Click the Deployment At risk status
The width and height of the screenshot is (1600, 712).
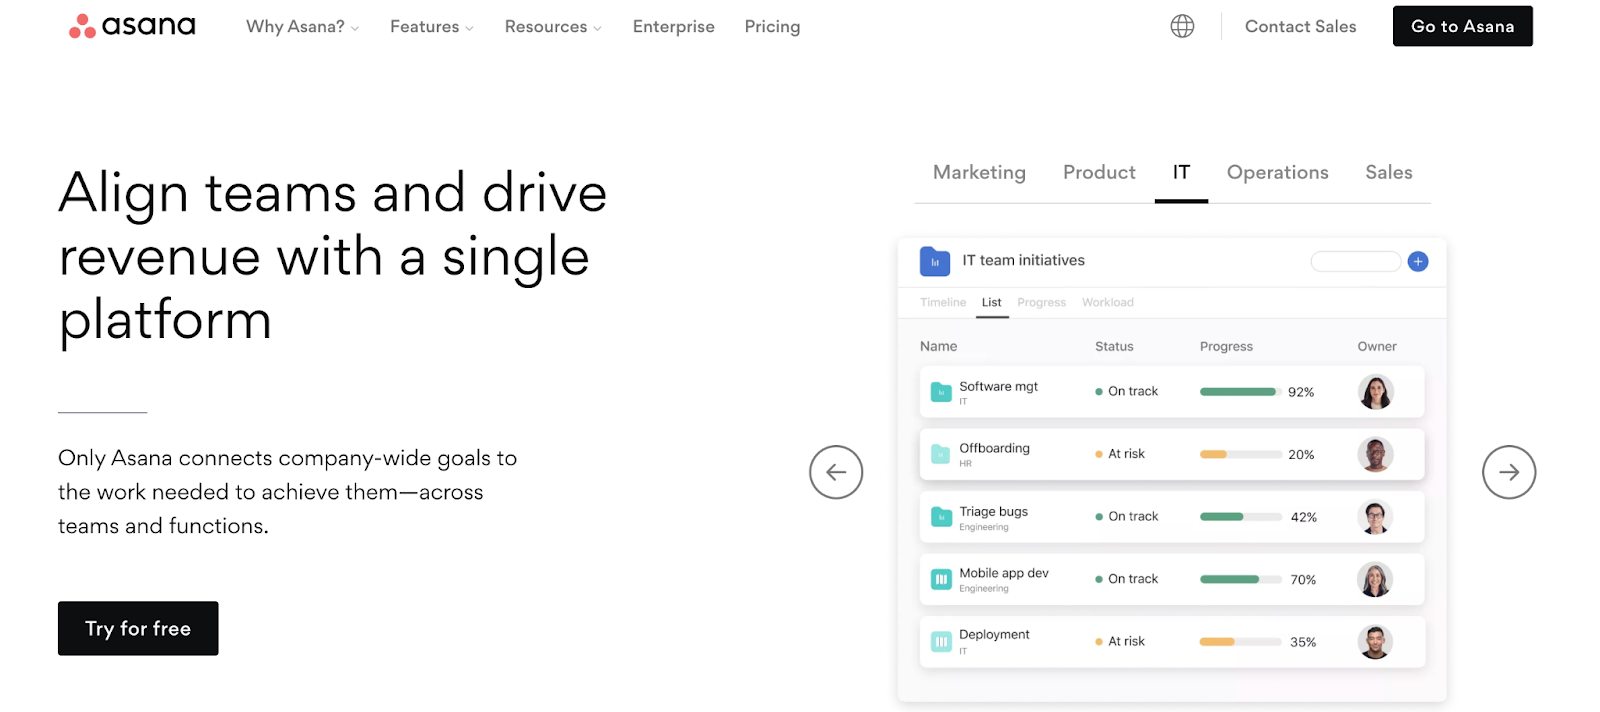click(1120, 642)
